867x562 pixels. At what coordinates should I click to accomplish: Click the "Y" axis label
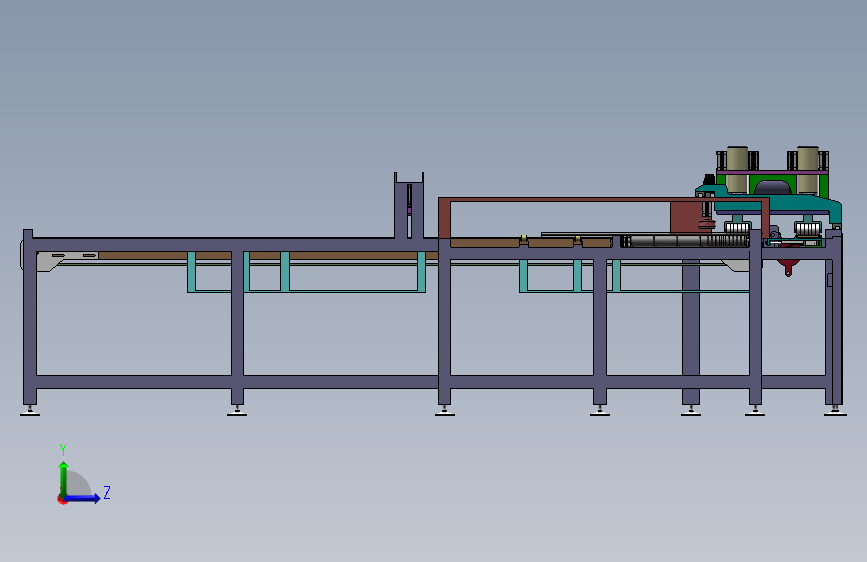pyautogui.click(x=63, y=449)
